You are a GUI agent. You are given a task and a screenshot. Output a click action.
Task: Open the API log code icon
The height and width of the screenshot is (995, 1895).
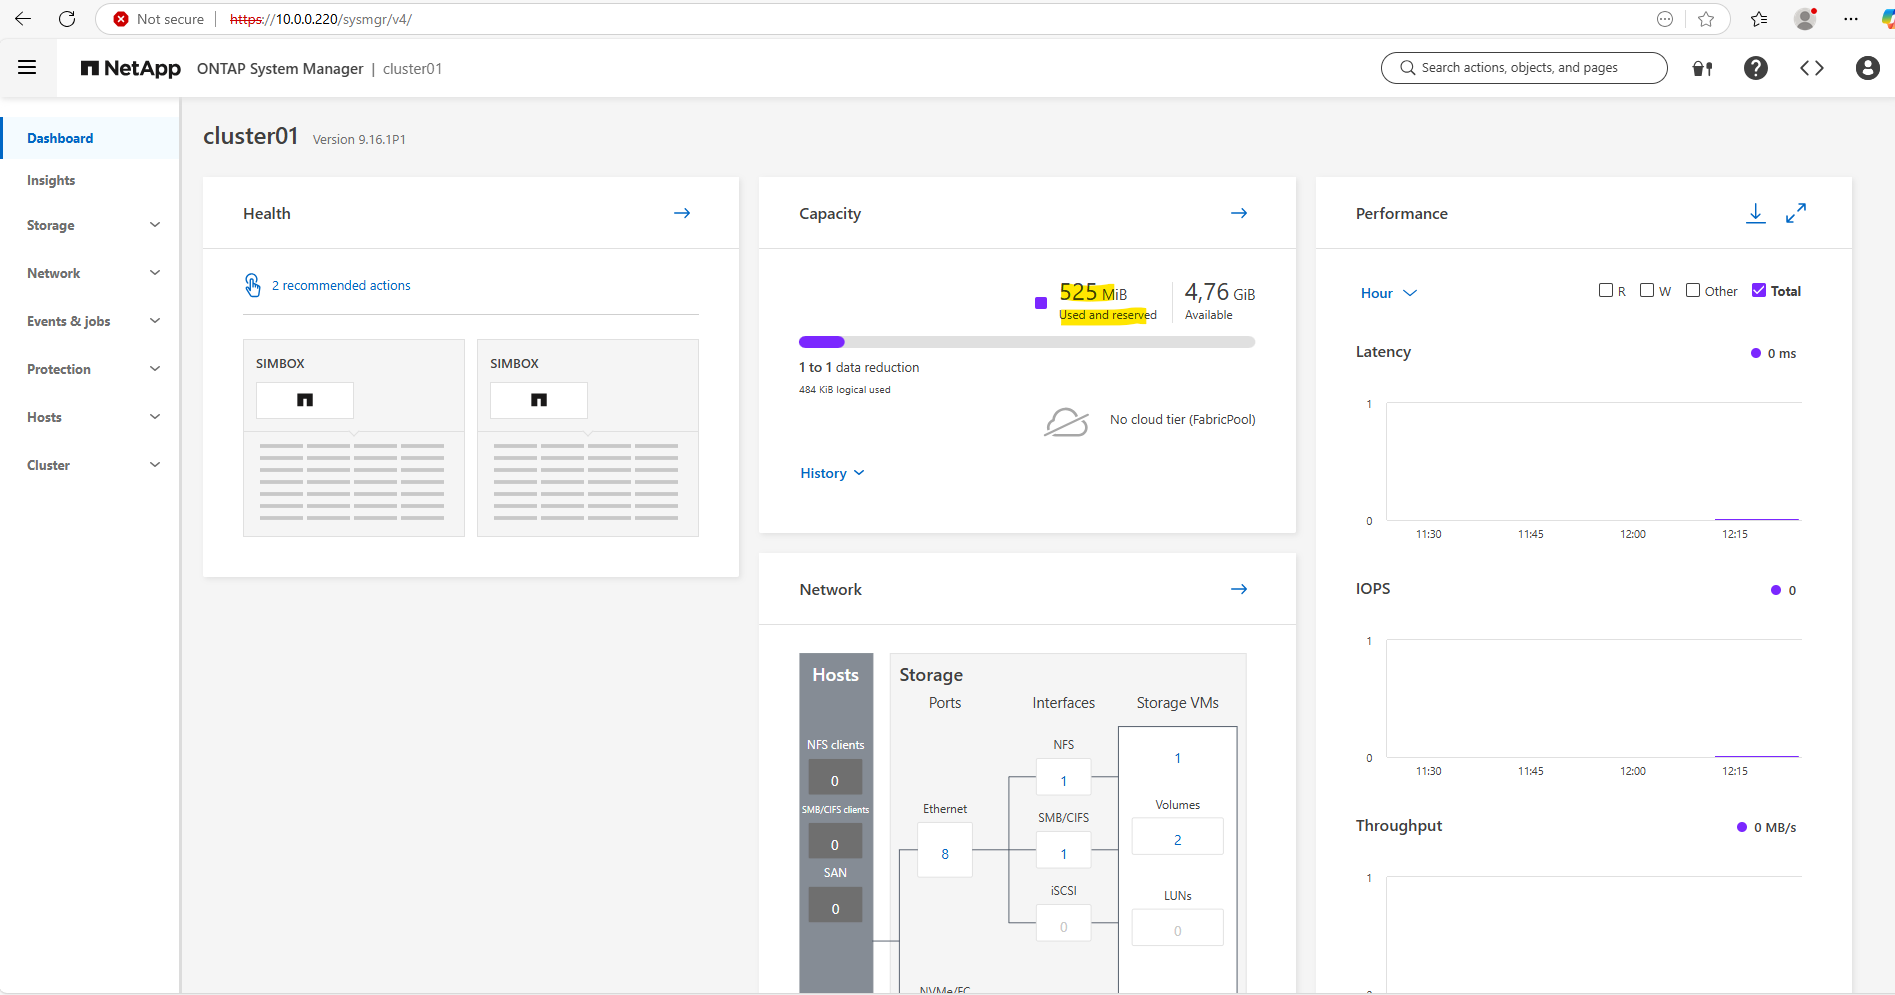[1811, 68]
